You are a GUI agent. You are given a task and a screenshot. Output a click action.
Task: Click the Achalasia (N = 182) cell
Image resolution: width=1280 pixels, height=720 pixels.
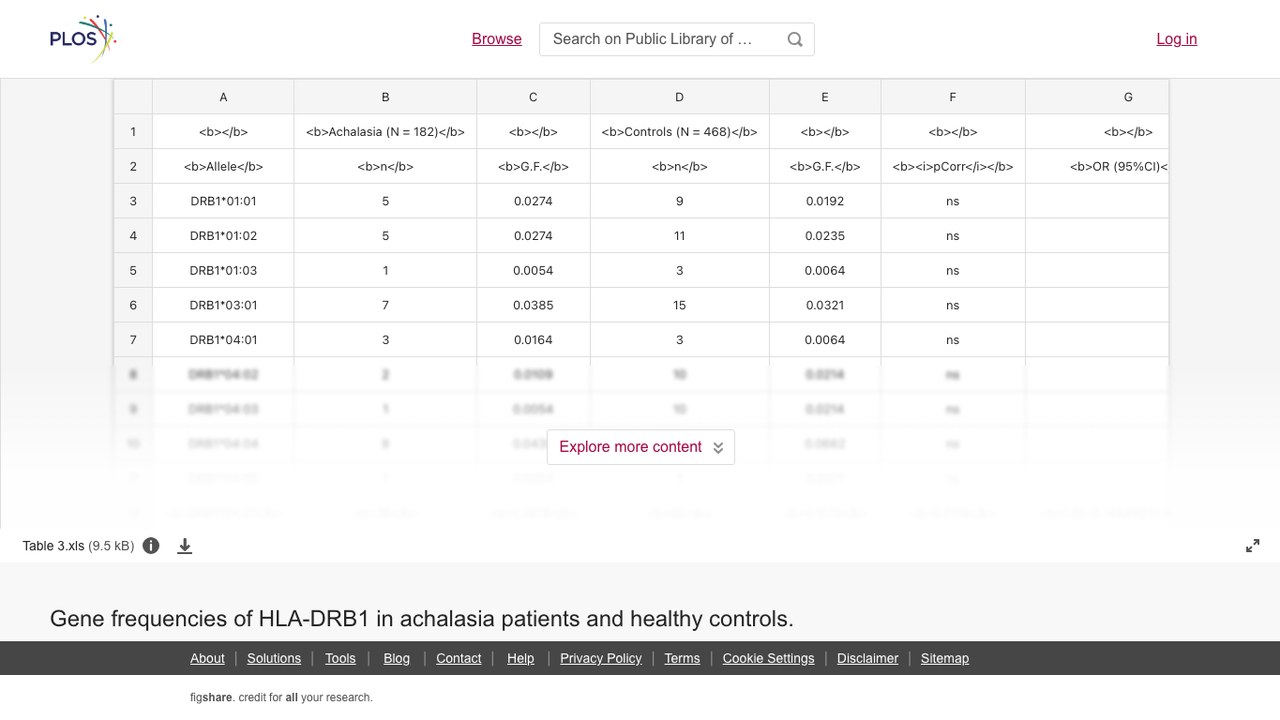tap(385, 132)
